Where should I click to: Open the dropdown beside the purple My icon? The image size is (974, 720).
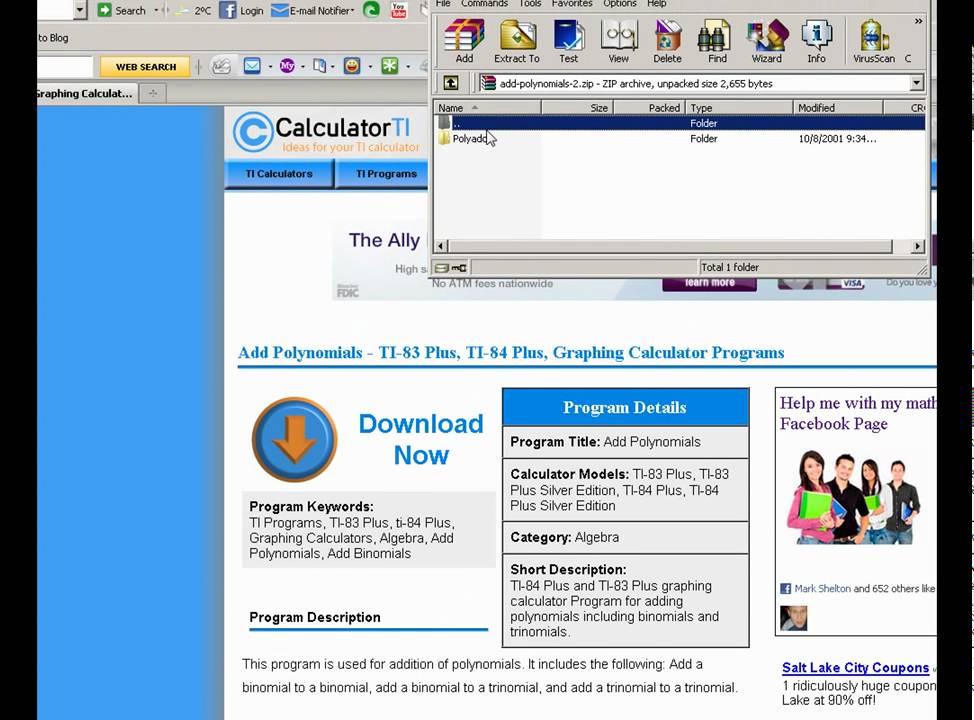click(303, 66)
